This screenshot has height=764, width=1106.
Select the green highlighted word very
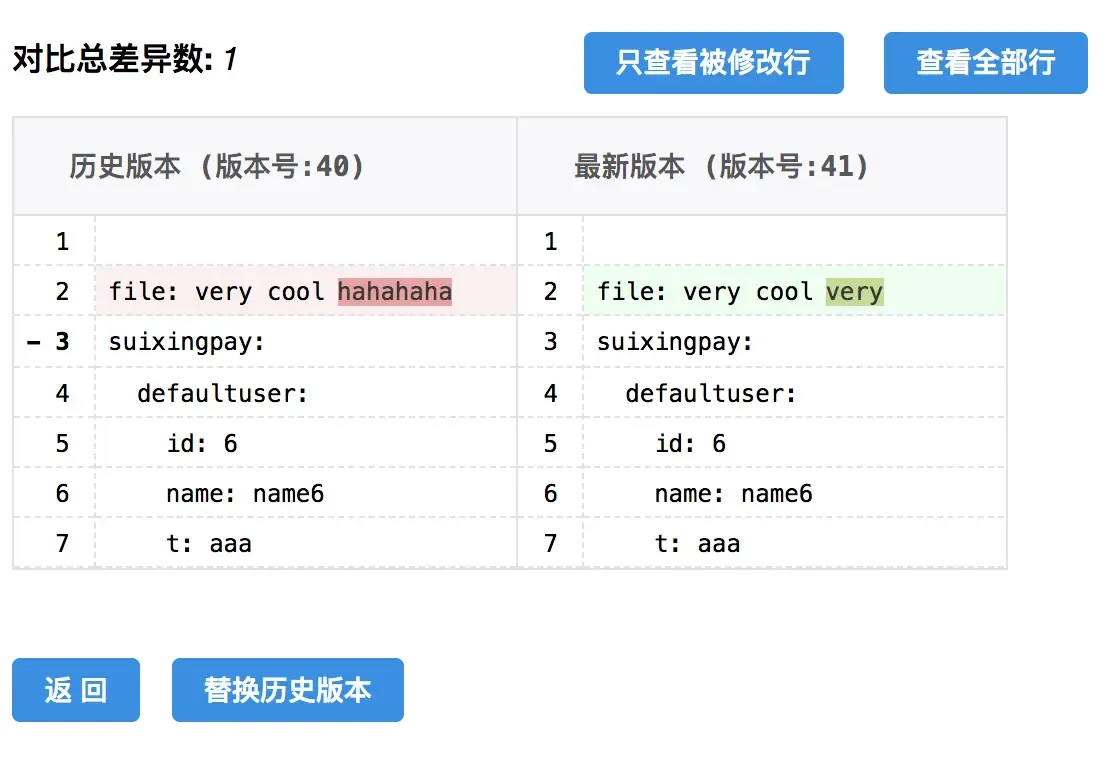click(854, 291)
